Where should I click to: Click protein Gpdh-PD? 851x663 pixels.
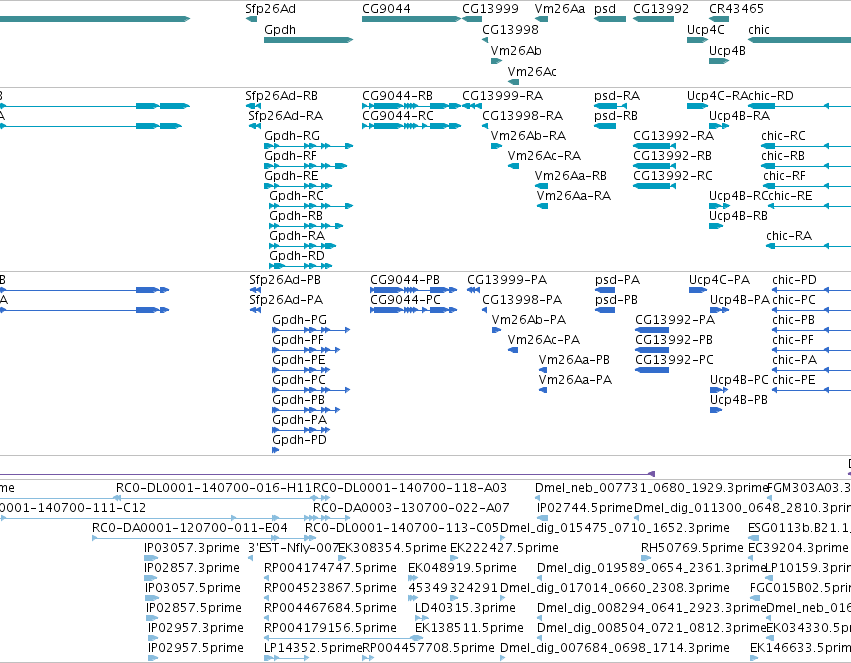click(x=300, y=440)
